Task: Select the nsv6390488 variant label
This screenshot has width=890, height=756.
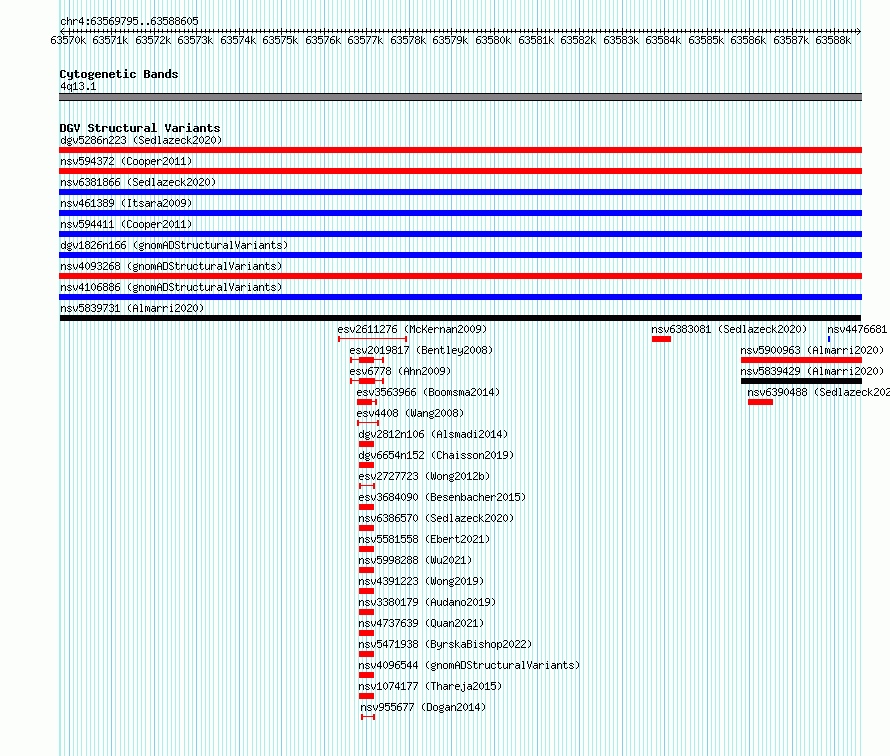Action: (818, 392)
